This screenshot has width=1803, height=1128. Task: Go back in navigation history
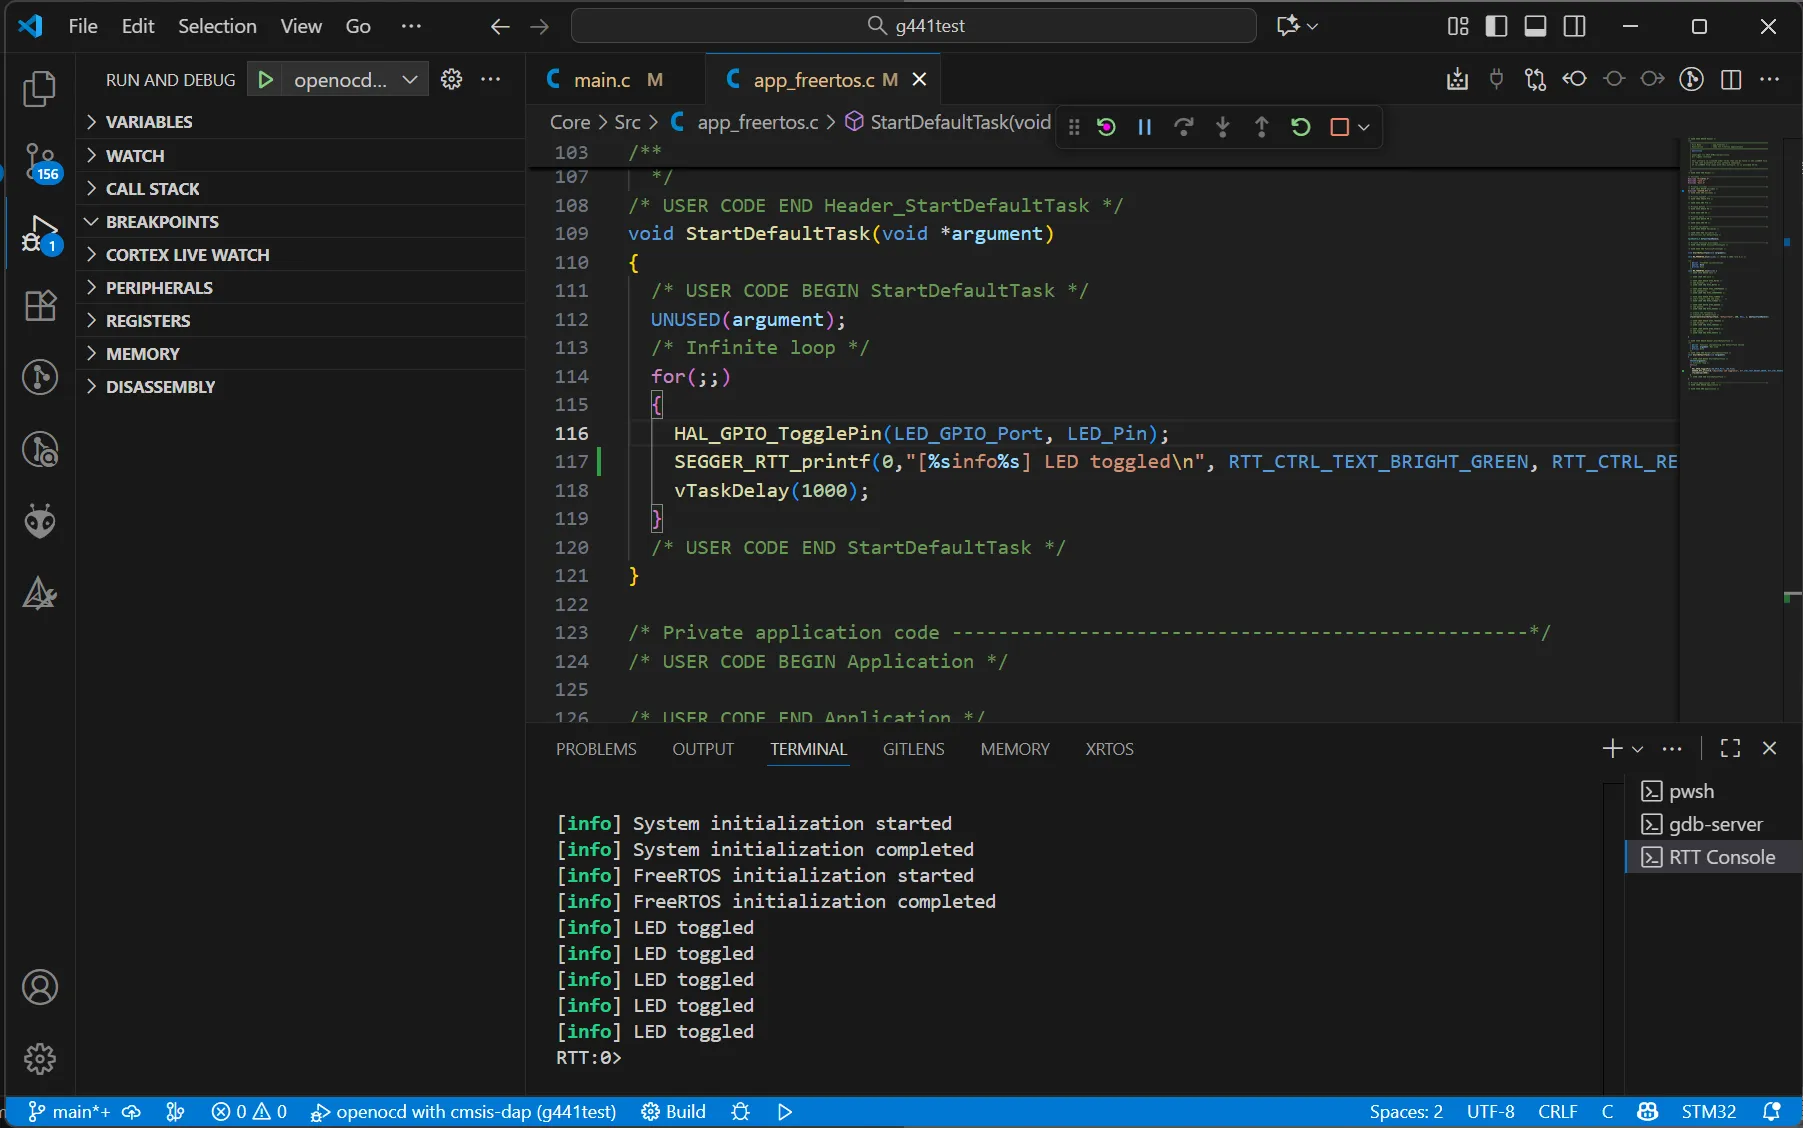tap(501, 27)
